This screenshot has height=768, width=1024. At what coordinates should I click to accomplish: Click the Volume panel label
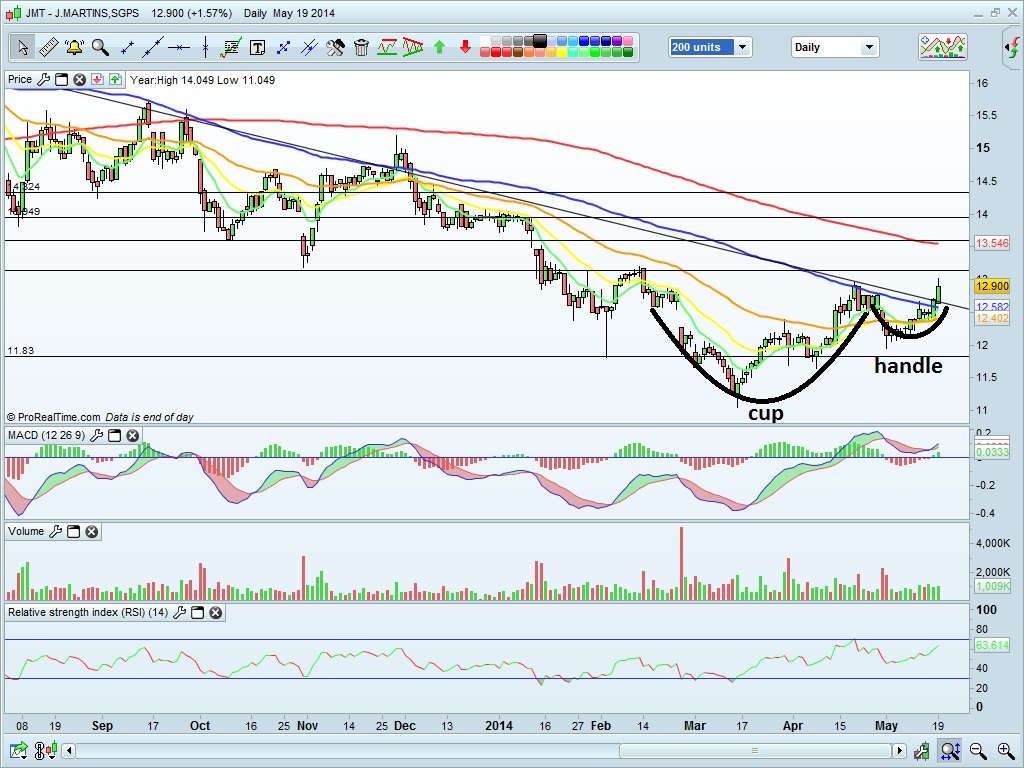tap(26, 532)
